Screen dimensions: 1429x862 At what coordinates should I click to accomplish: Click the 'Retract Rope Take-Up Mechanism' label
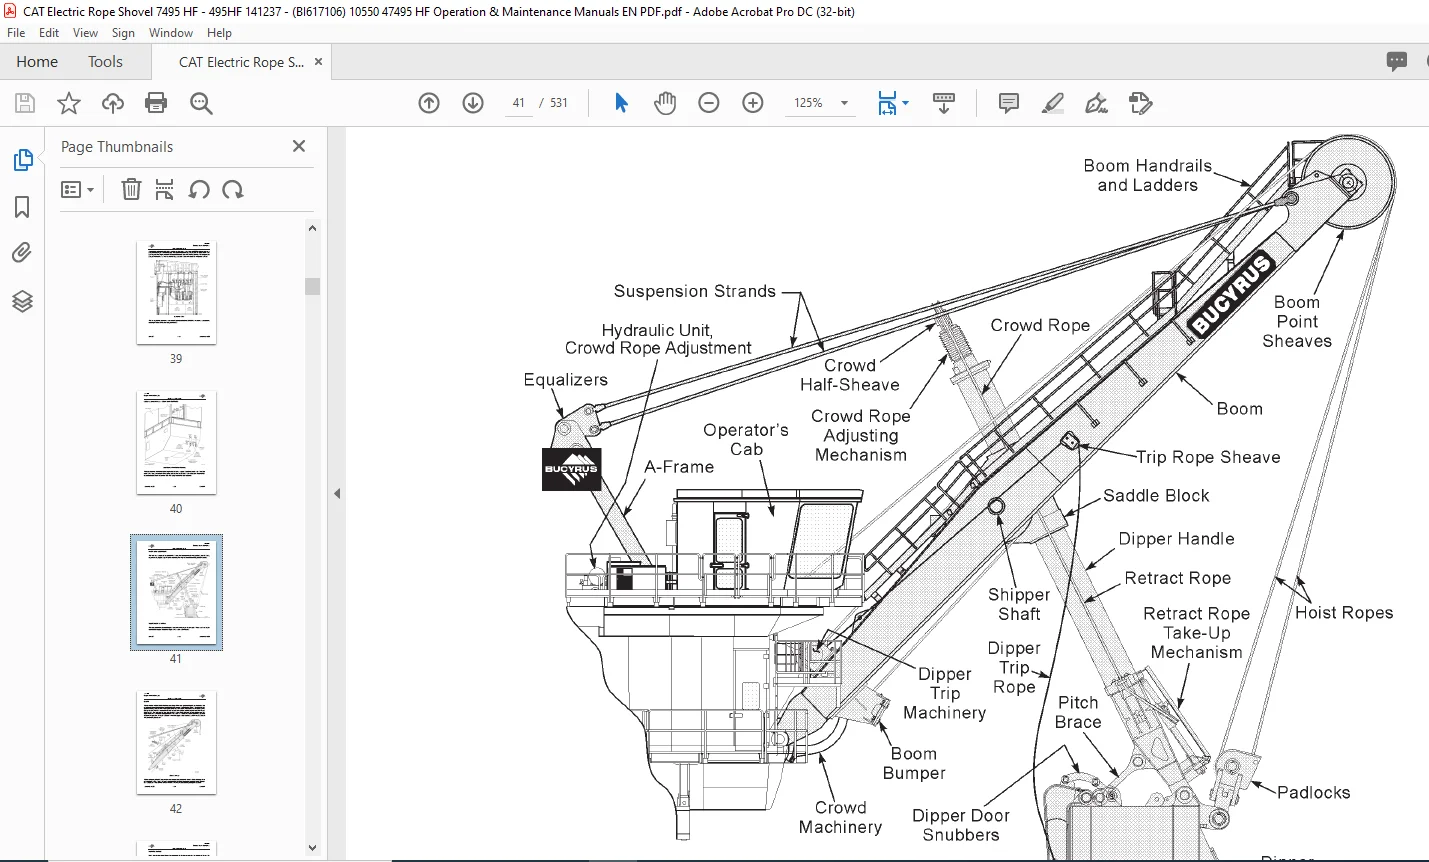pos(1196,633)
